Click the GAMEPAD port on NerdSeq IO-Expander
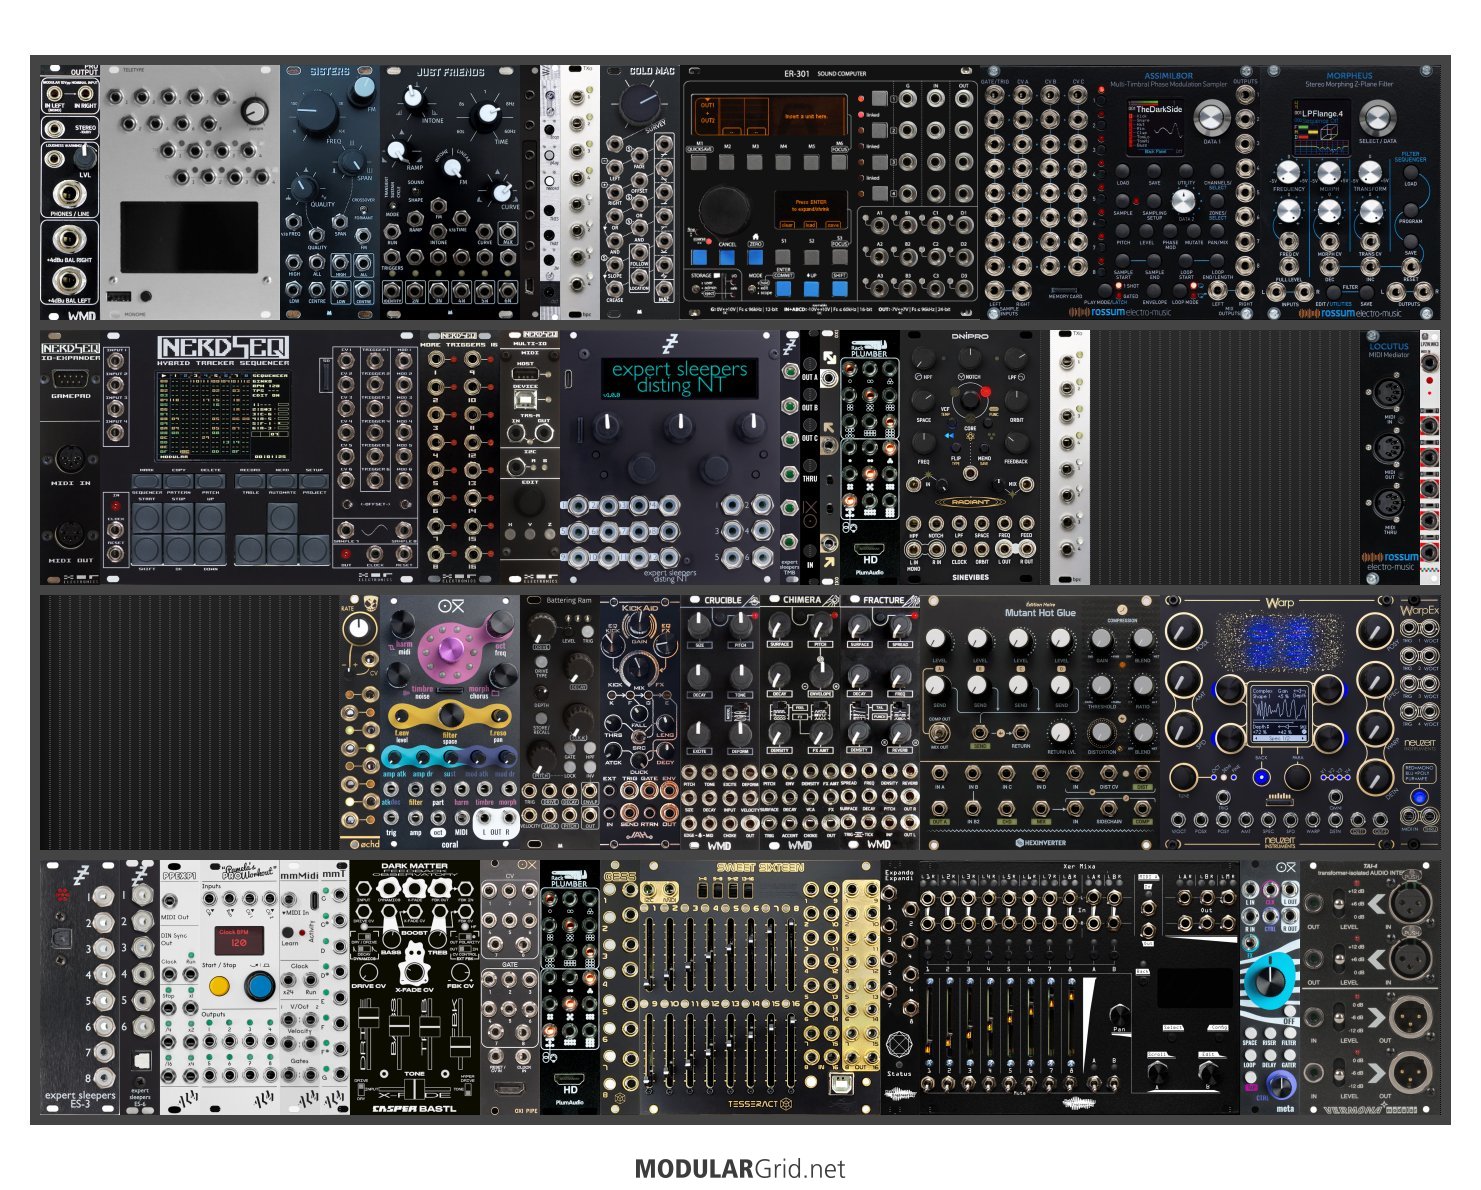This screenshot has height=1190, width=1481. point(71,380)
